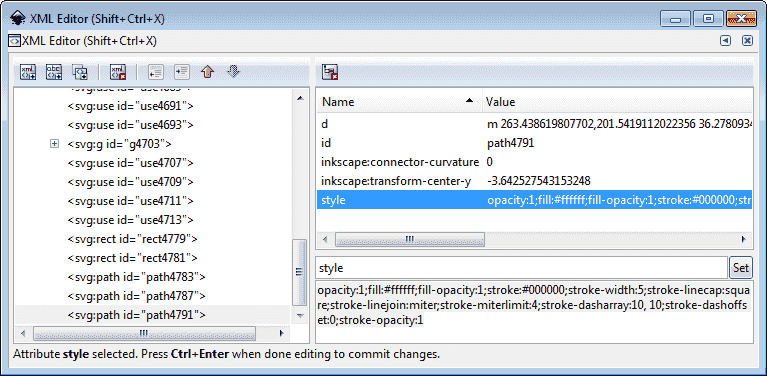Screen dimensions: 767x376
Task: Click the New text node icon
Action: coord(54,72)
